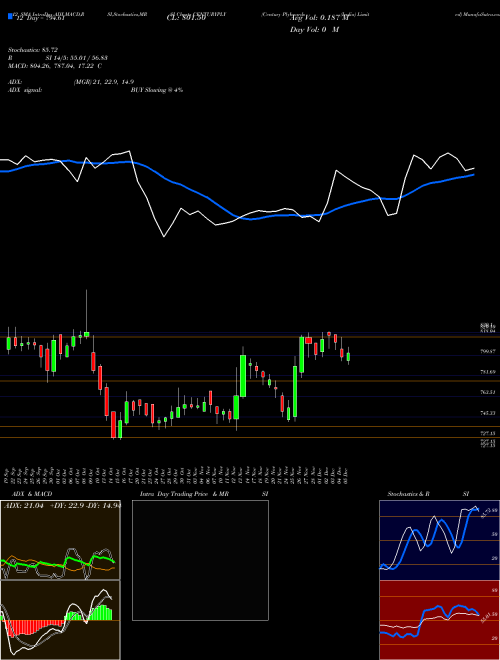Viewport: 500px width, 660px height.
Task: Open the red RSI mini chart
Action: pos(439,620)
